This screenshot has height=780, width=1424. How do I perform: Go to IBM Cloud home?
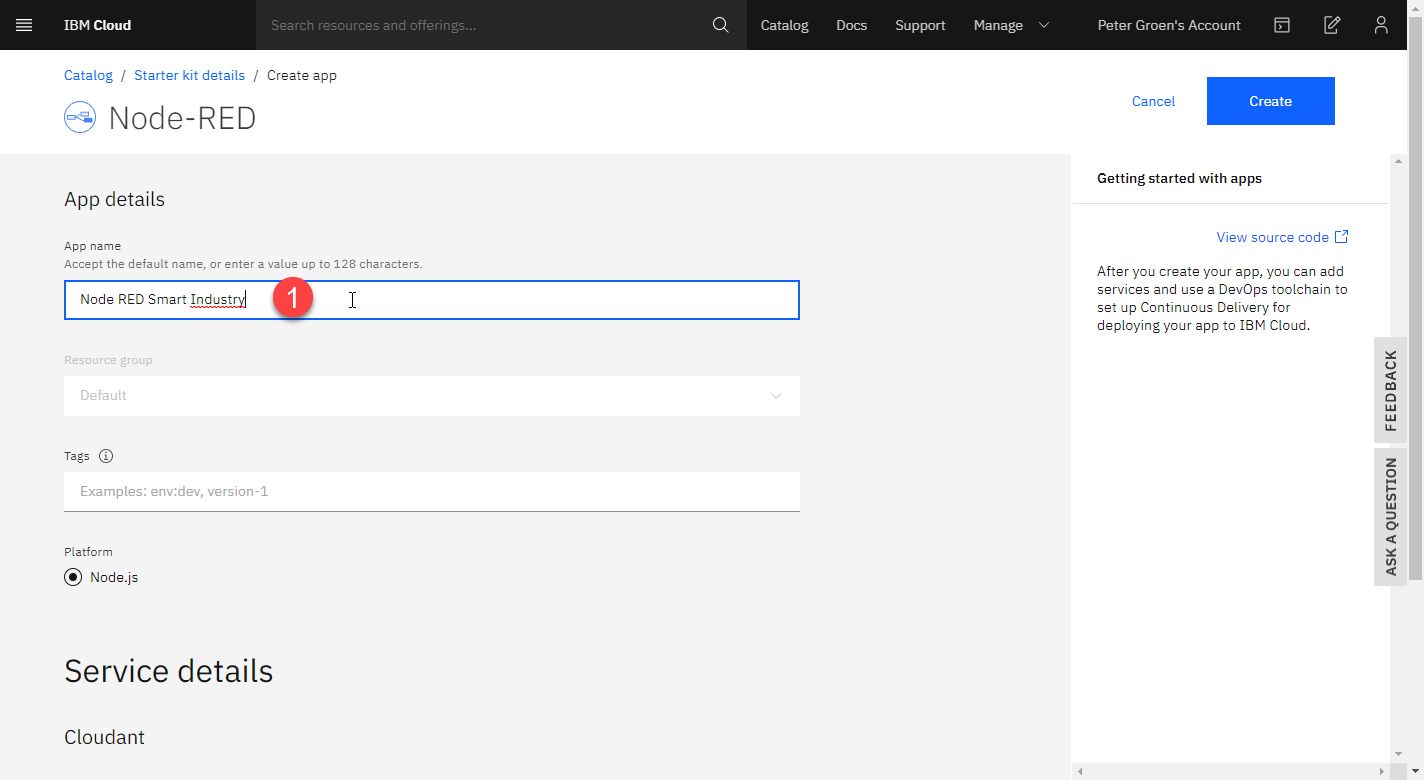point(97,25)
